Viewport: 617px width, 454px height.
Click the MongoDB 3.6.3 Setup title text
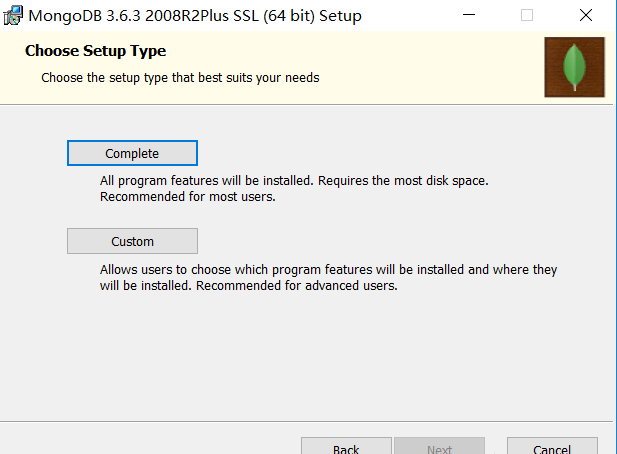pyautogui.click(x=195, y=16)
